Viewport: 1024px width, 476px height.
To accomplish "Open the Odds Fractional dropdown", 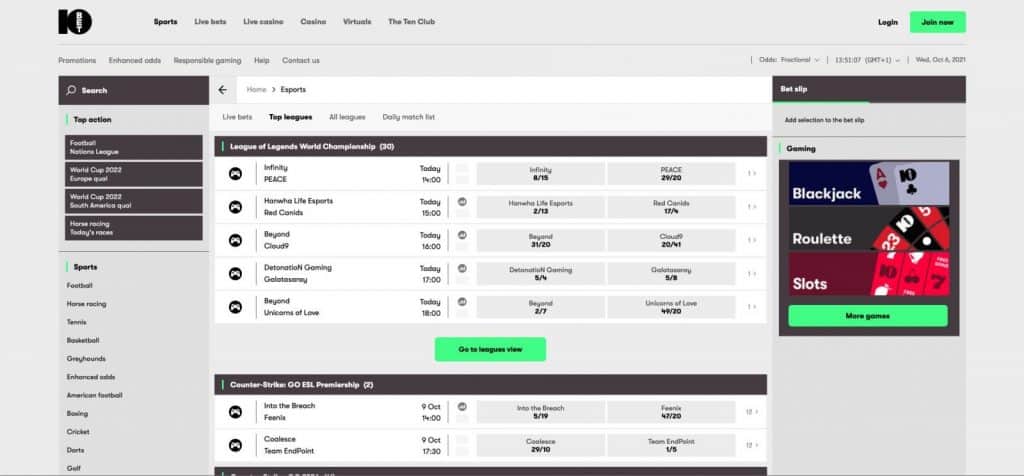I will [x=789, y=60].
